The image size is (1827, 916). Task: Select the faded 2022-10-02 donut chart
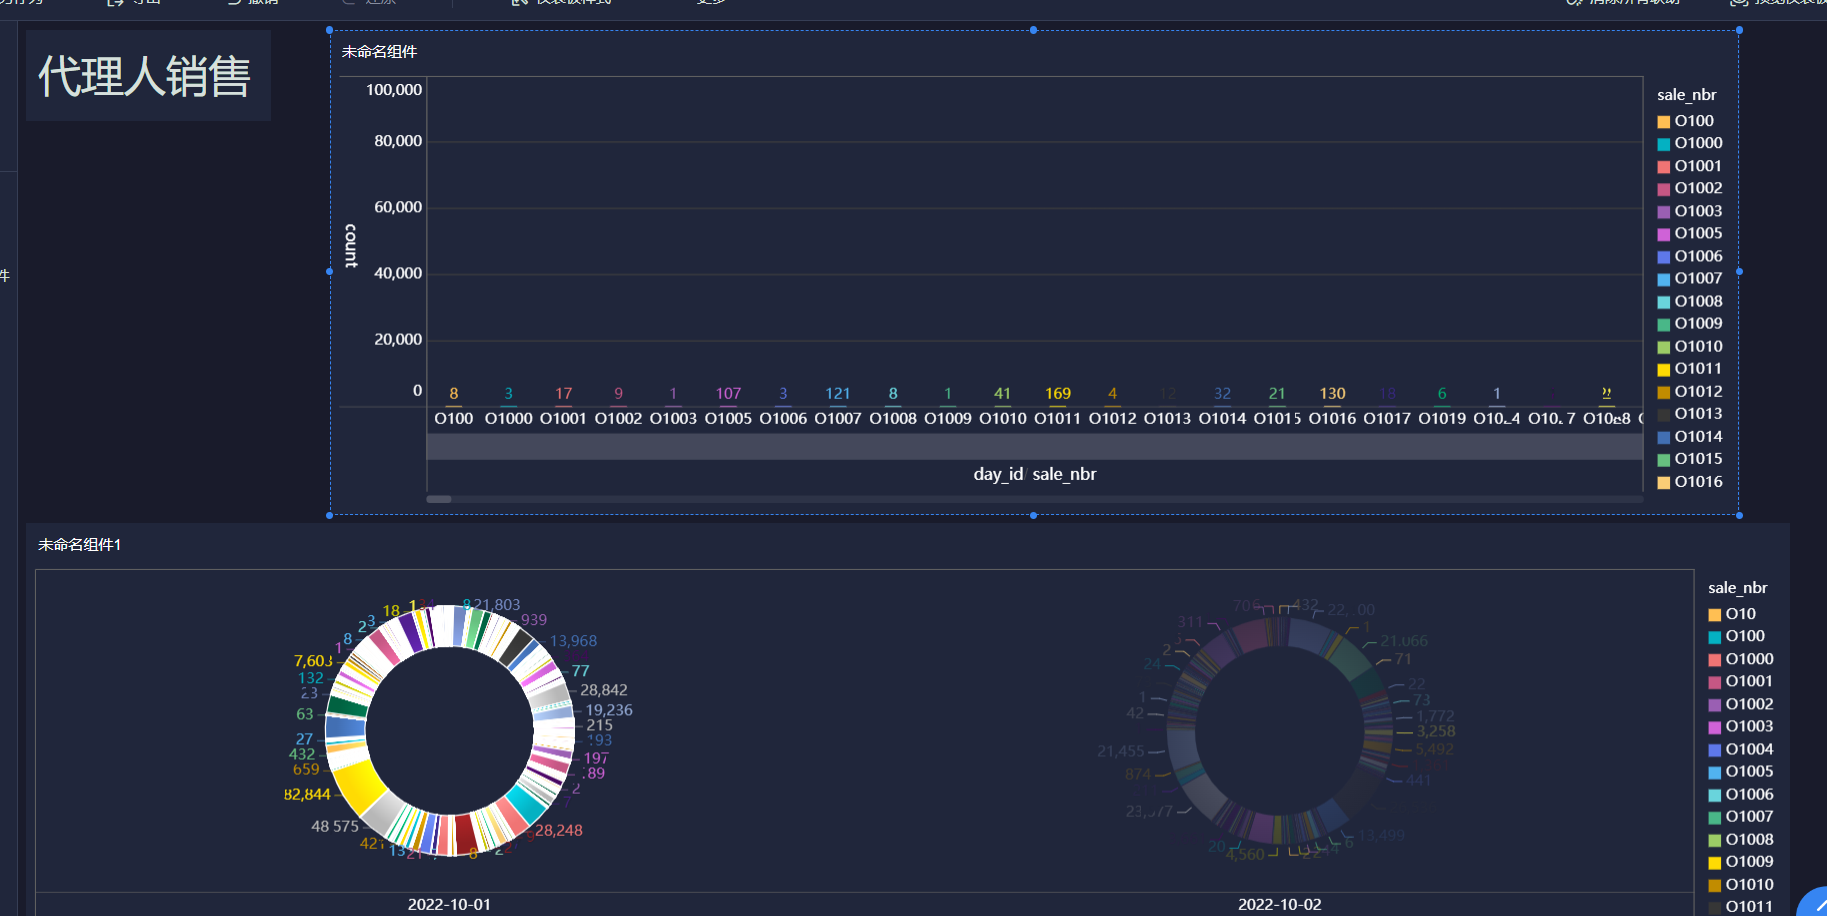tap(1280, 731)
